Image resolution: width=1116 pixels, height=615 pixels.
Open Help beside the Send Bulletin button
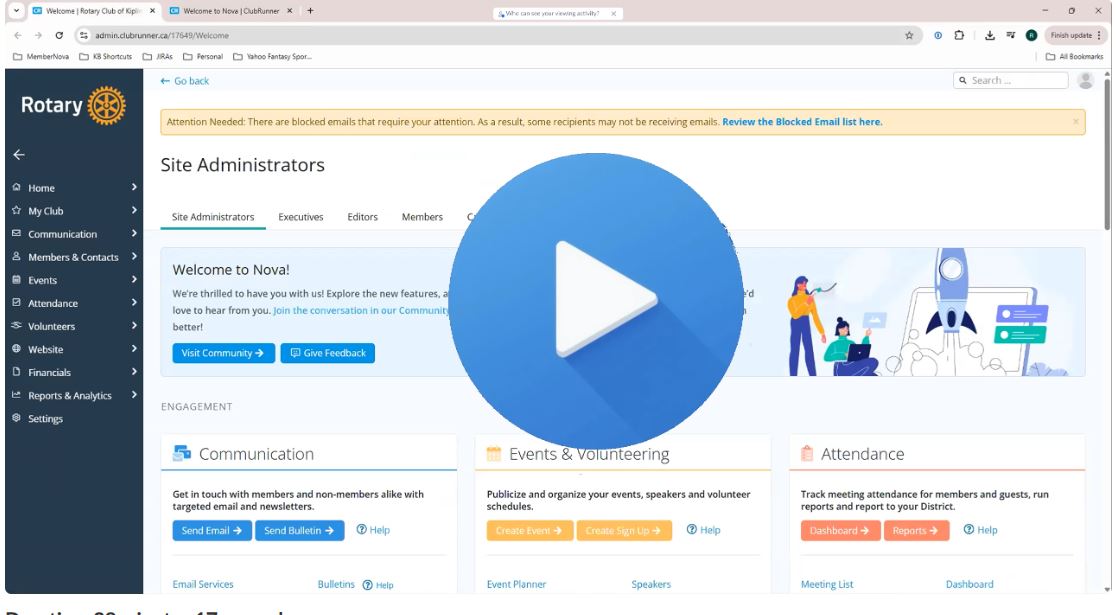click(x=373, y=530)
